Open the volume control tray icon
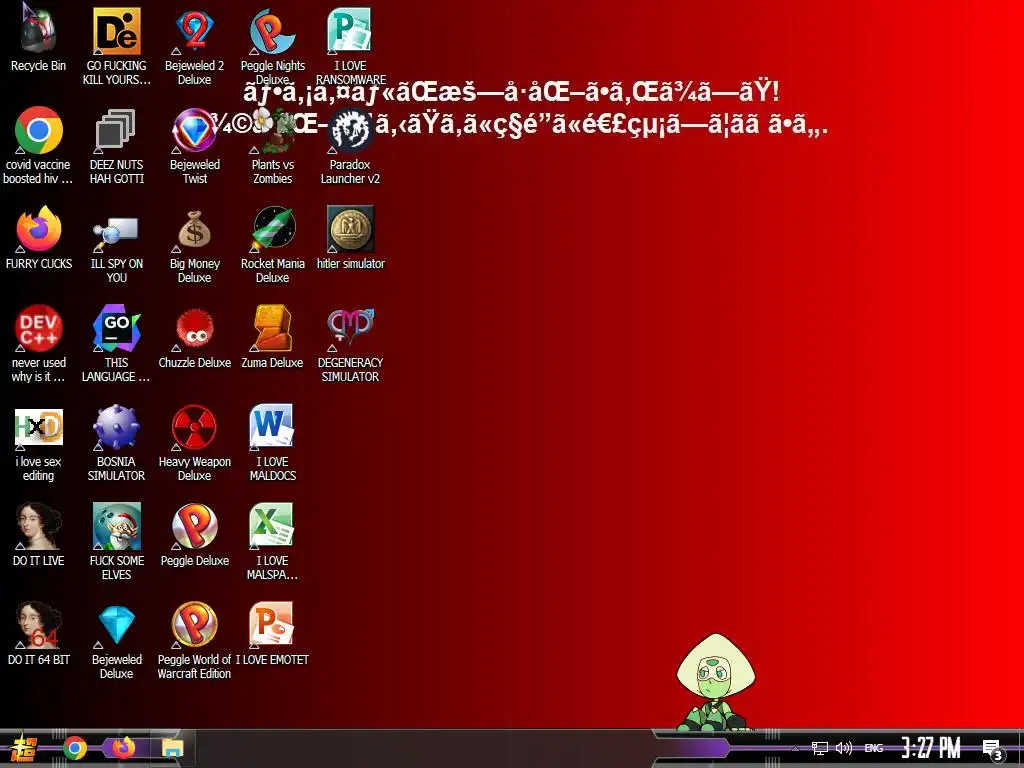The height and width of the screenshot is (768, 1024). [844, 748]
